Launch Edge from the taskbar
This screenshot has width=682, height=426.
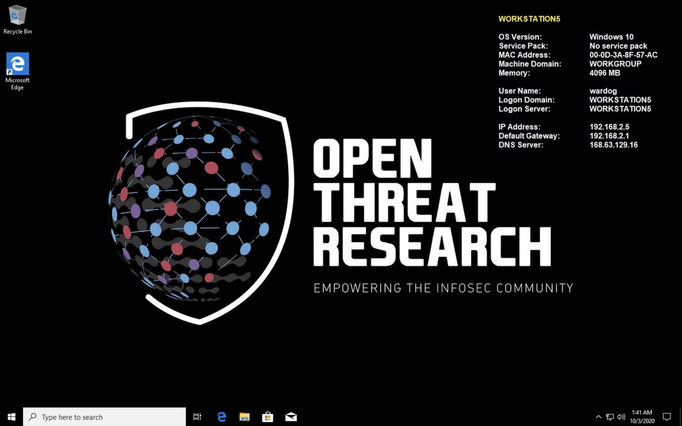coord(221,417)
